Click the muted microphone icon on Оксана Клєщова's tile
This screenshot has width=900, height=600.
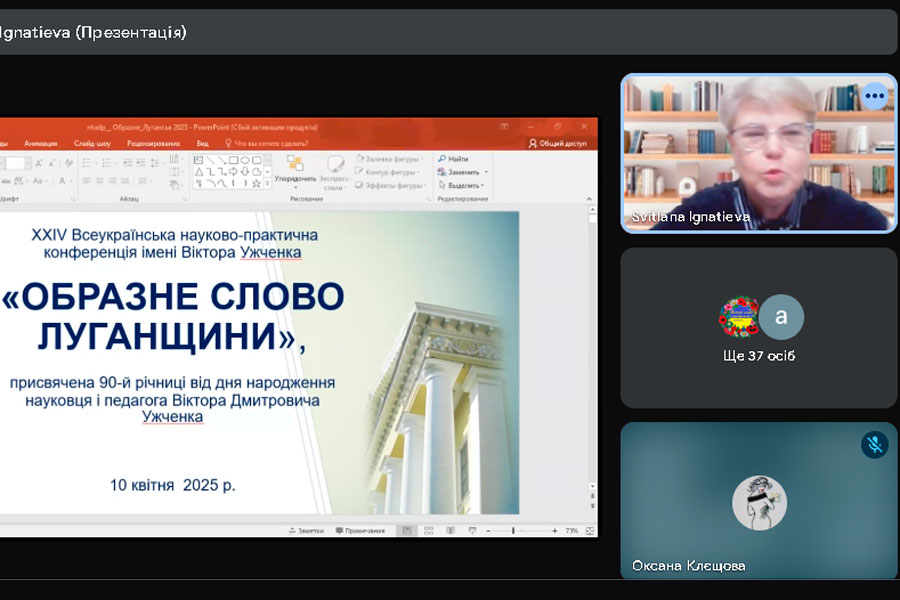coord(874,445)
